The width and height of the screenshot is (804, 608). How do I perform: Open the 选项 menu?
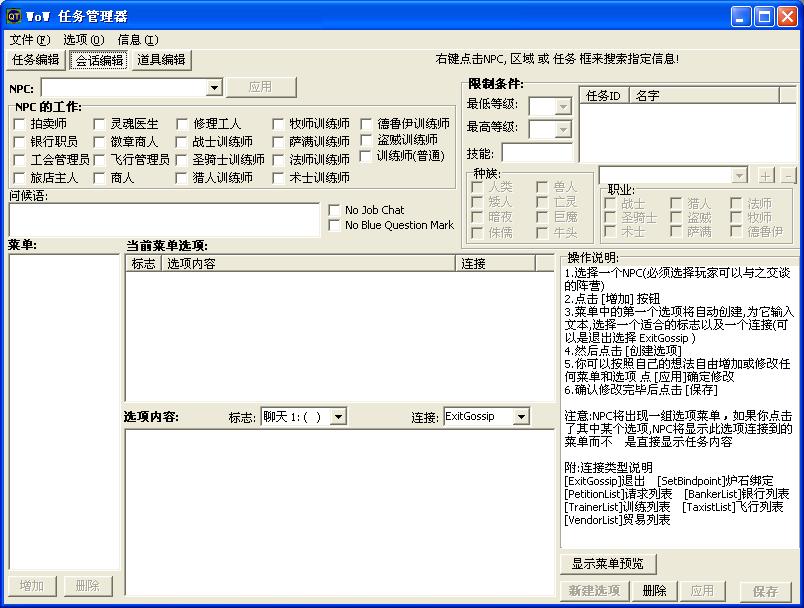(83, 40)
